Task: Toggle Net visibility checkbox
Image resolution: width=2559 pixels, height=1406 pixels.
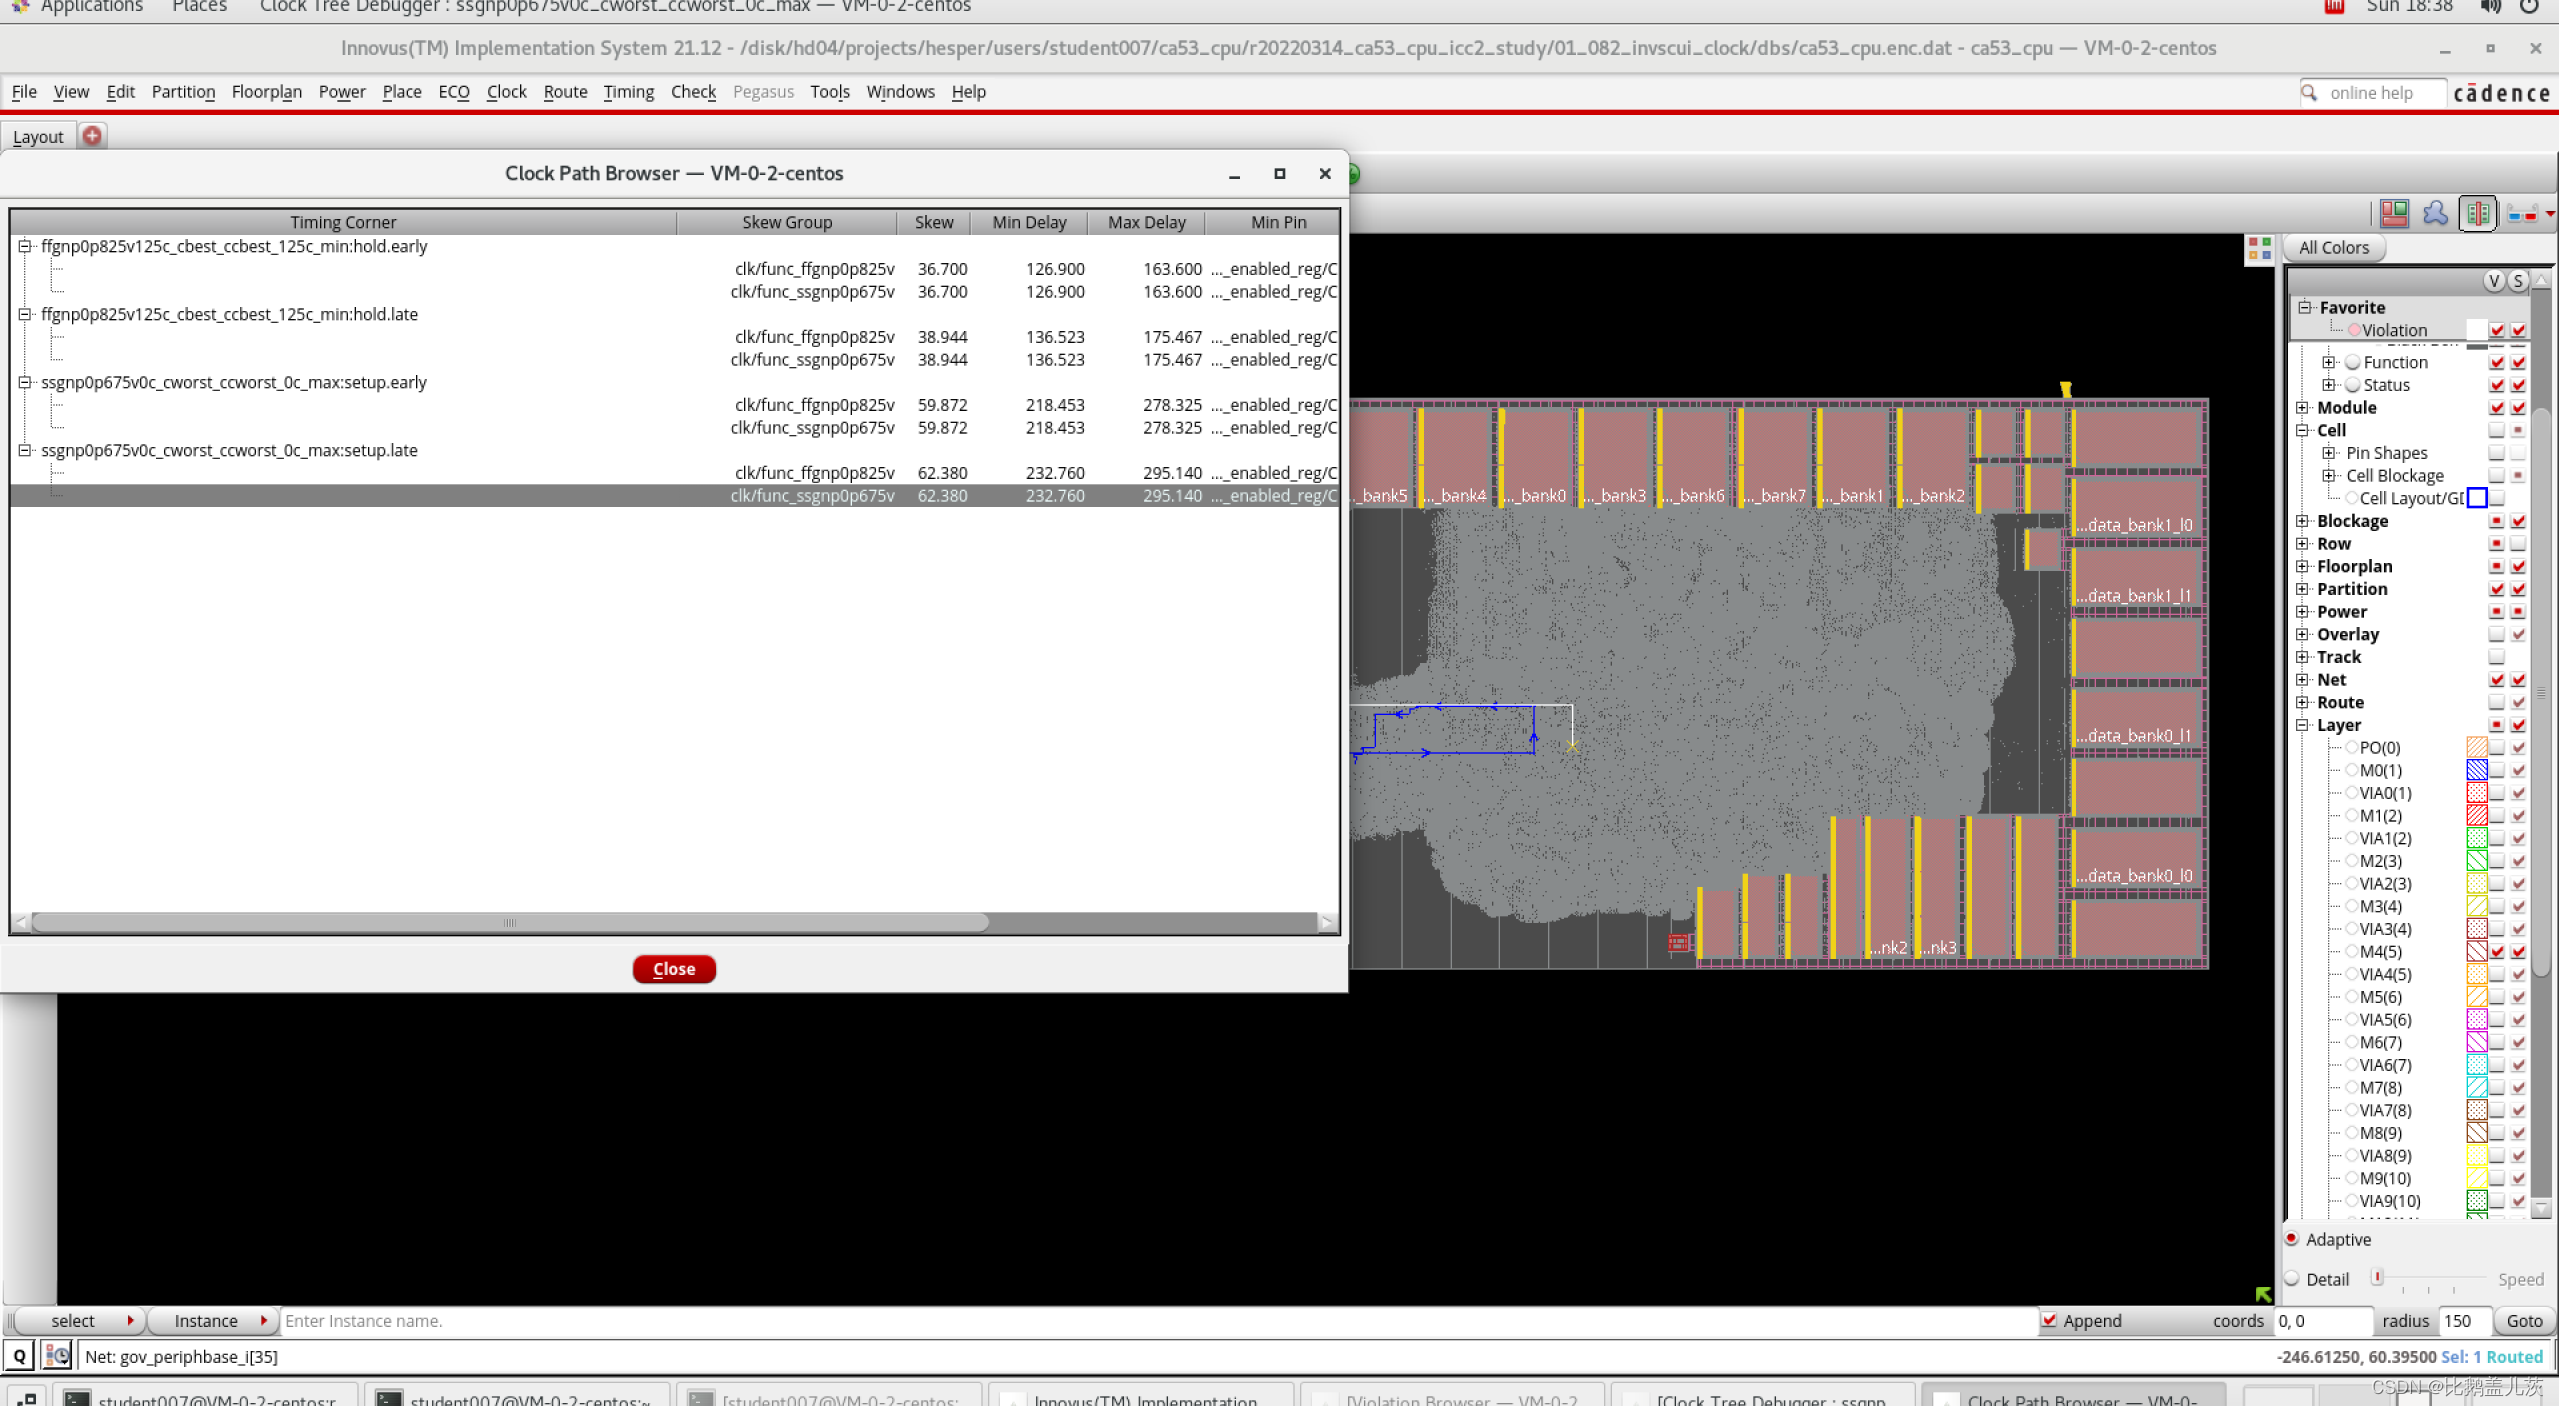Action: pyautogui.click(x=2496, y=680)
